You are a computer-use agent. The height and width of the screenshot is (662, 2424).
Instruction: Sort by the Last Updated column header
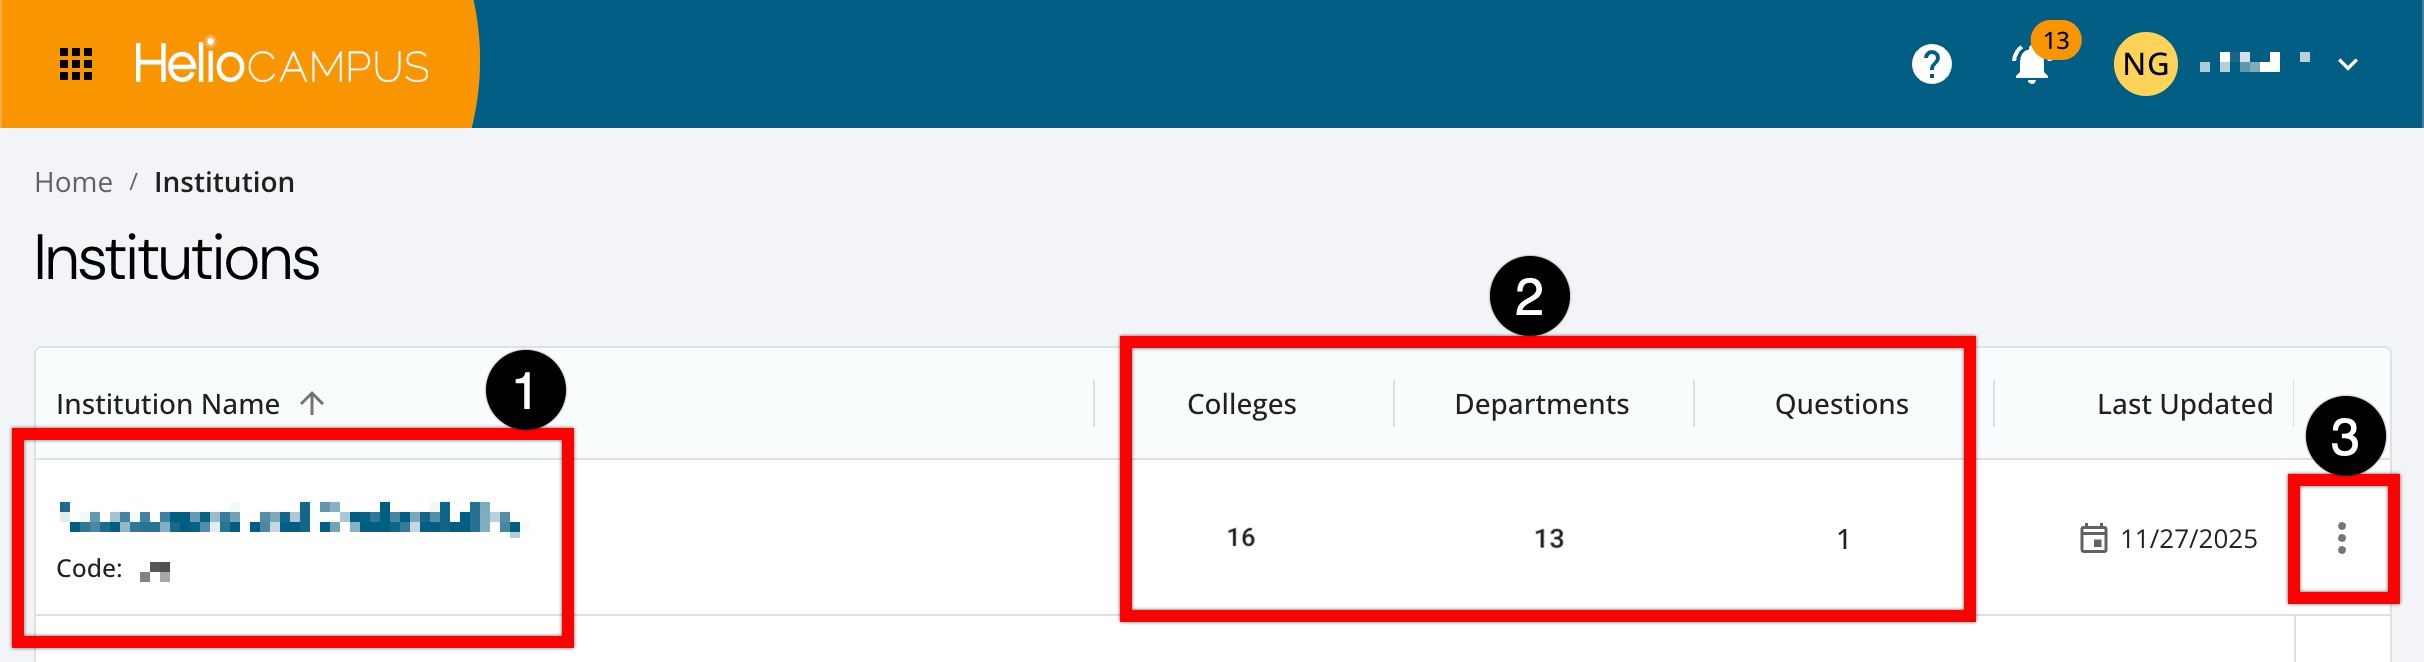pyautogui.click(x=2184, y=404)
